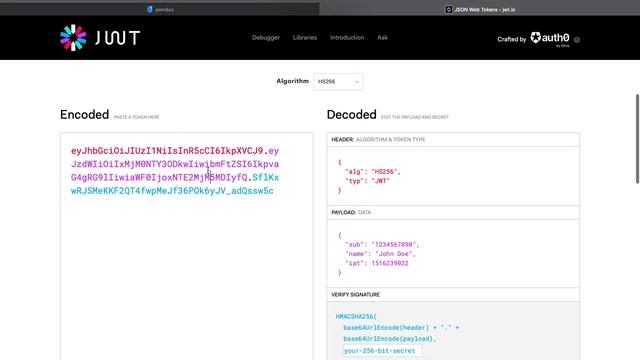Image resolution: width=640 pixels, height=360 pixels.
Task: Click the "name": "John Doe" line
Action: pos(380,254)
